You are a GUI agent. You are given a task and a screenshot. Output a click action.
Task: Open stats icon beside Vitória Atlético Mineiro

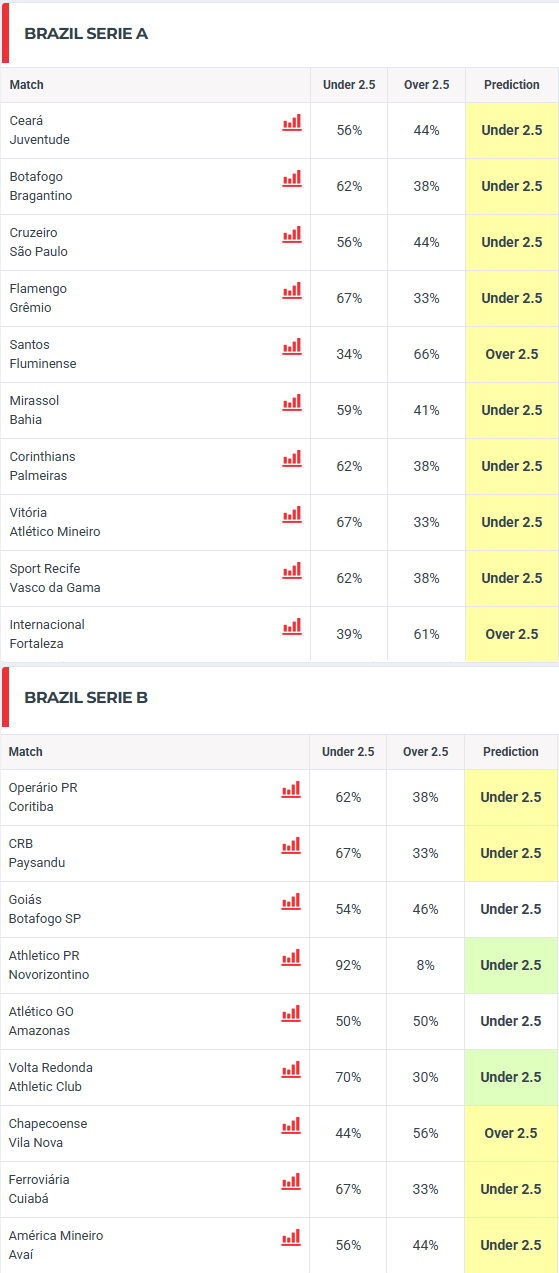click(x=291, y=515)
